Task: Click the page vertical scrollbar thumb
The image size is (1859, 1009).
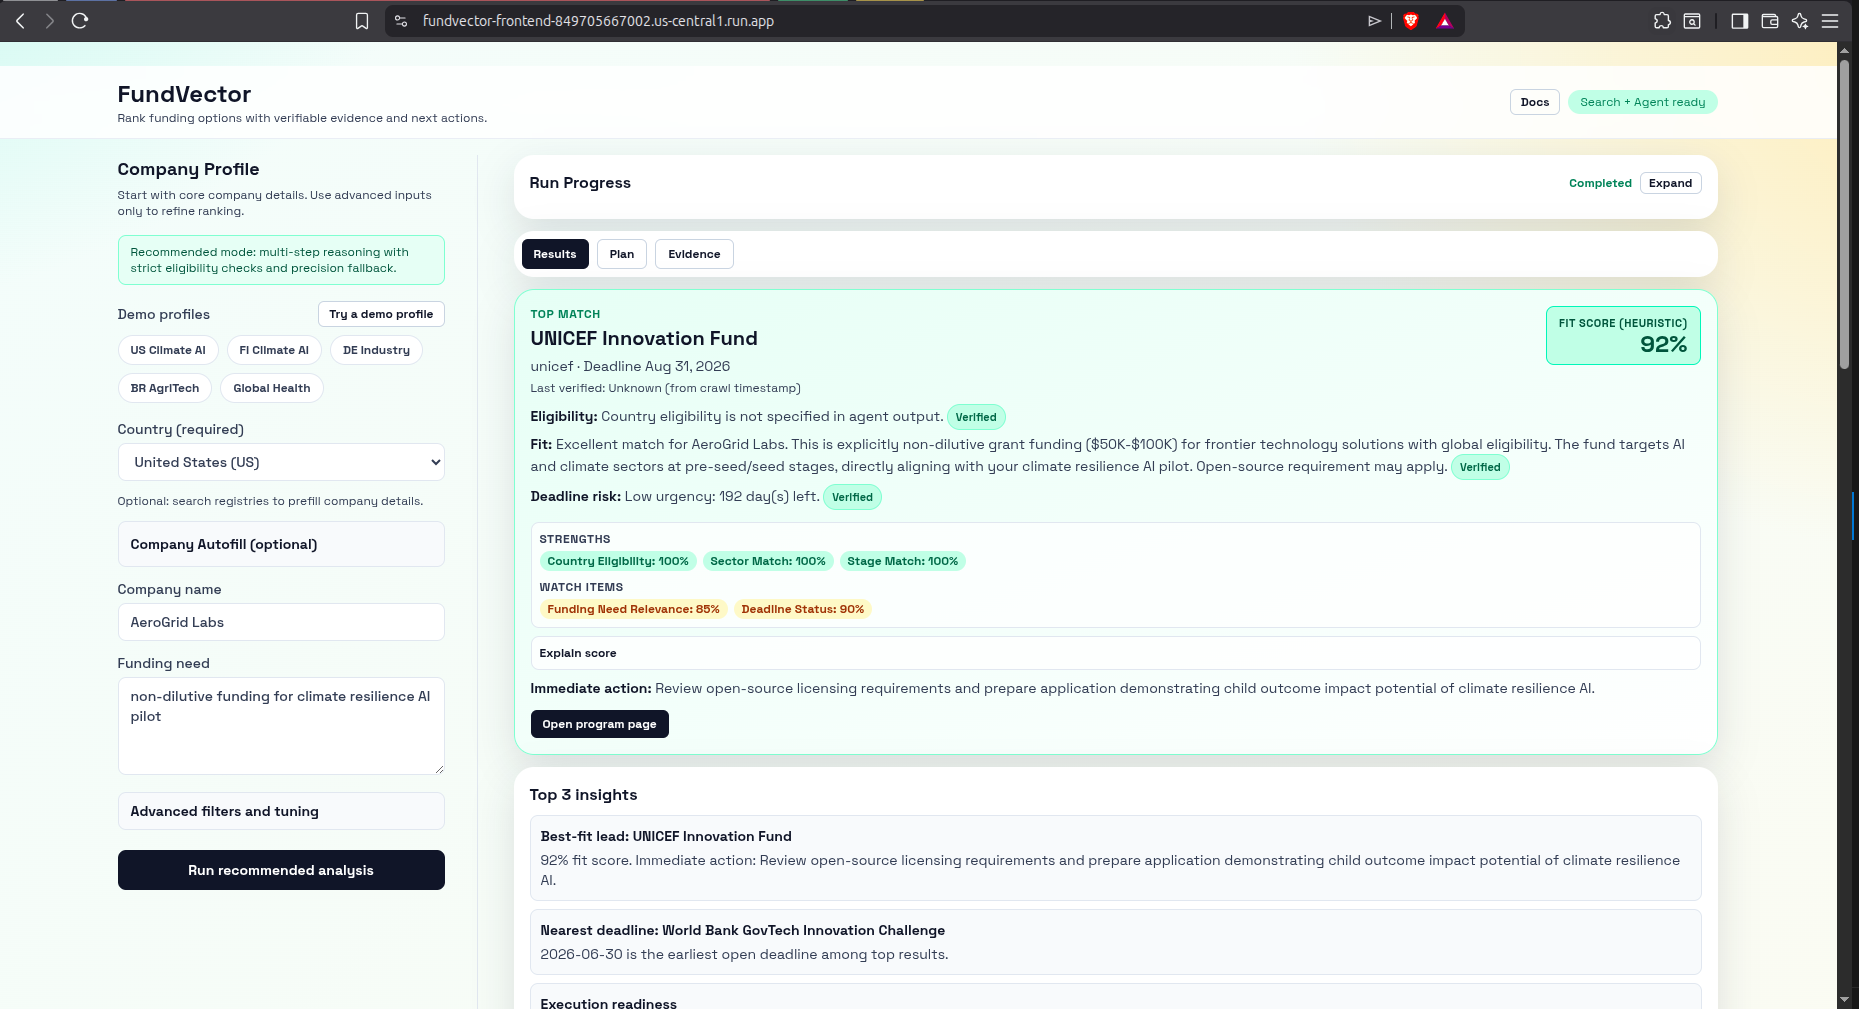Action: pyautogui.click(x=1845, y=215)
